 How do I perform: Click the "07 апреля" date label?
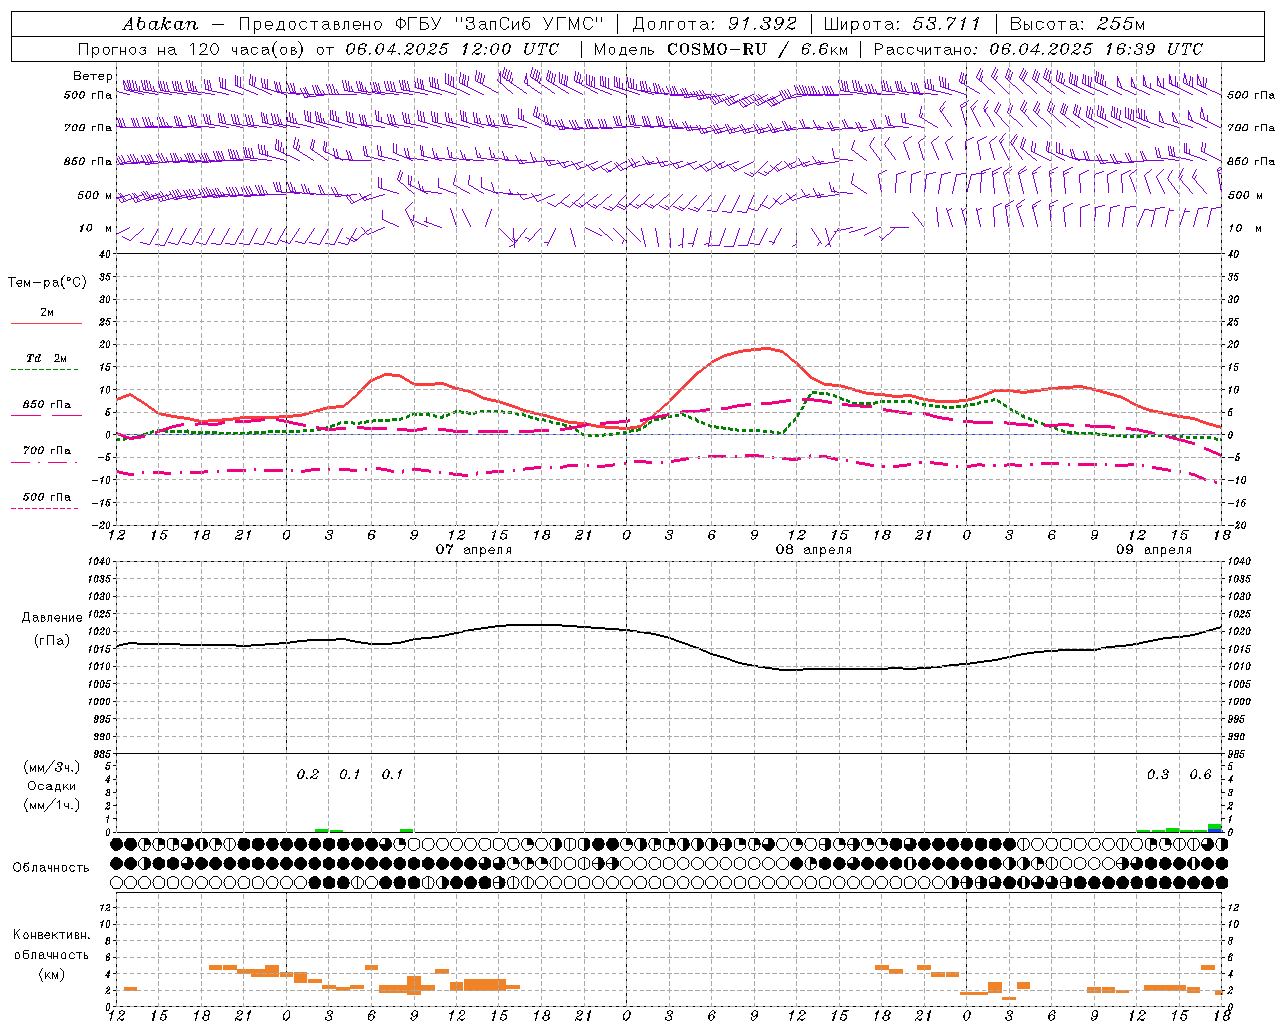coord(474,550)
